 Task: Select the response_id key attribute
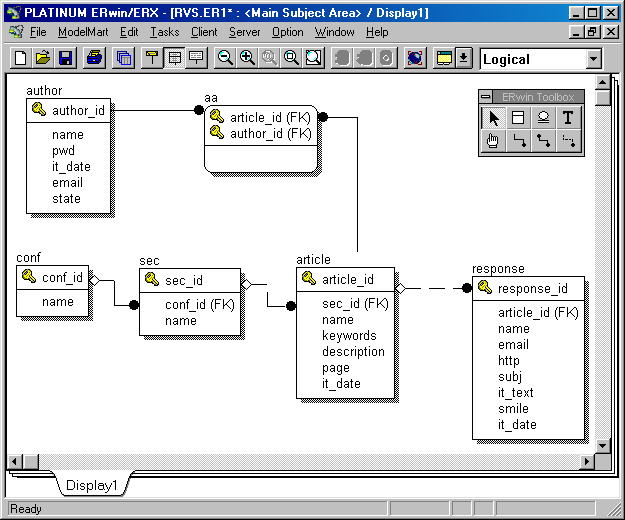[x=533, y=288]
